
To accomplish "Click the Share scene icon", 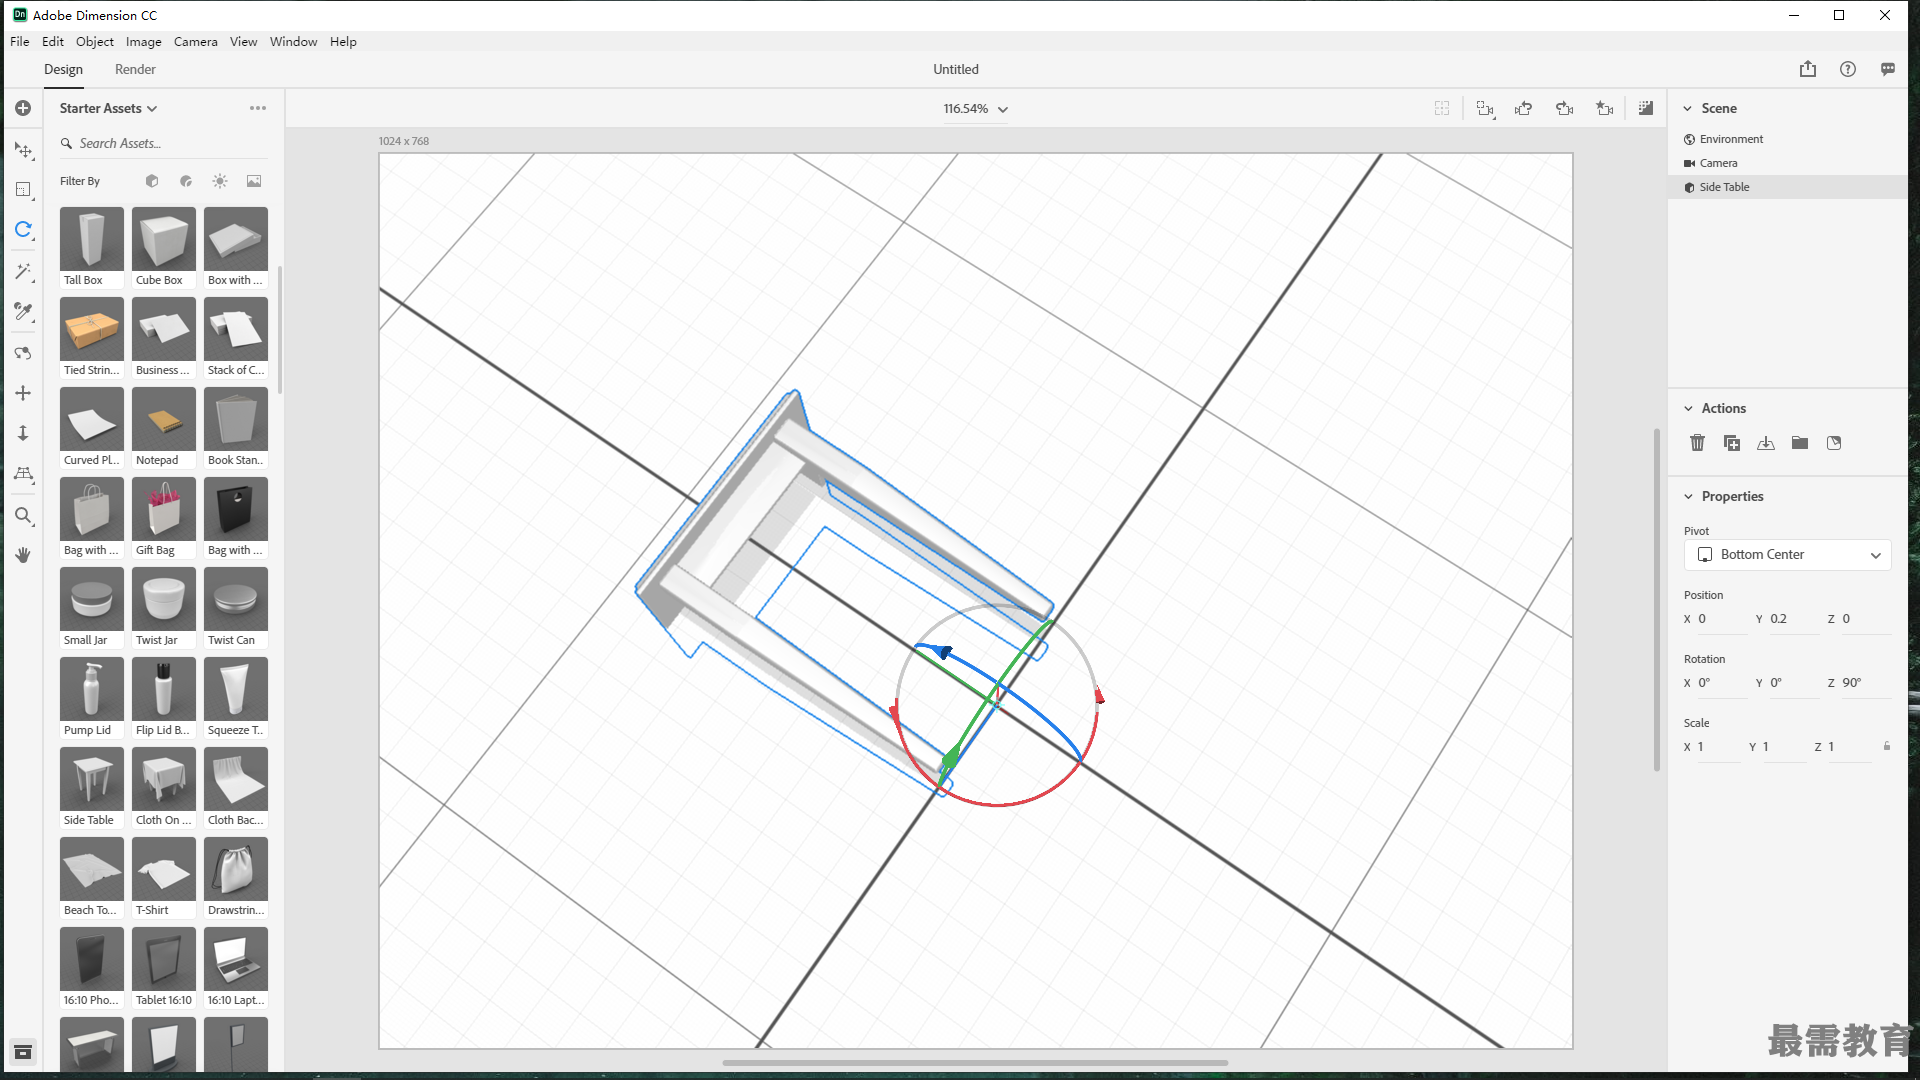I will [1808, 69].
